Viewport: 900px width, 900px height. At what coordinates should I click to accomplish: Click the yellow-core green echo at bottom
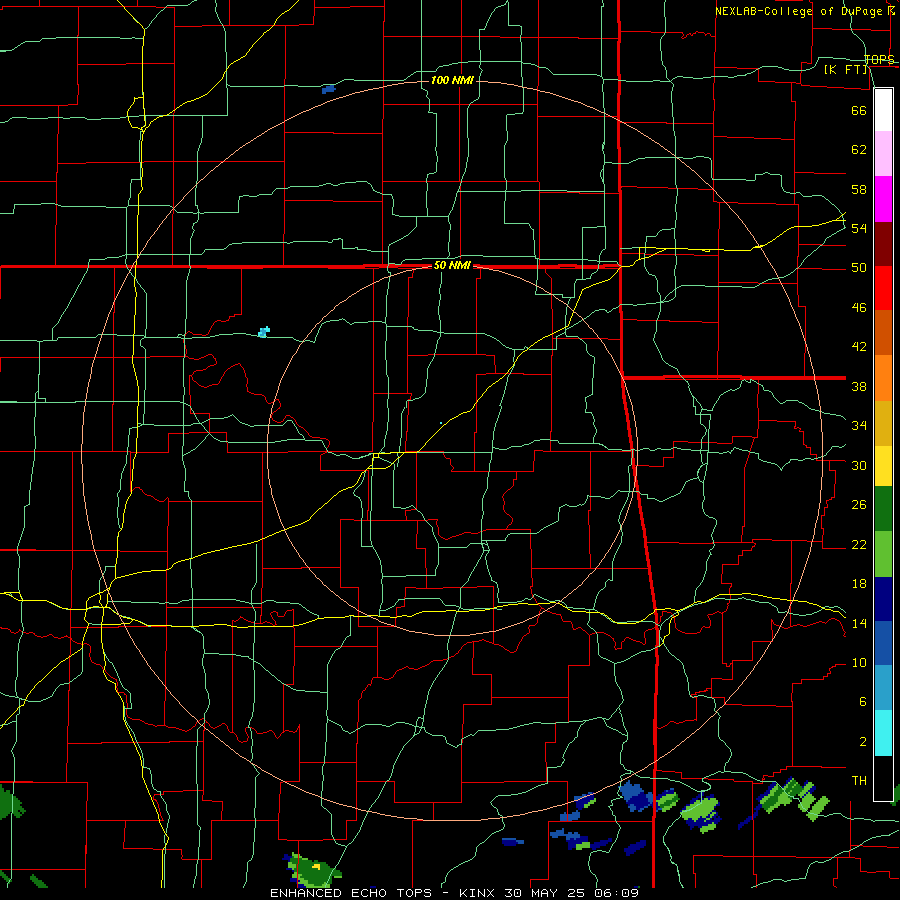313,868
